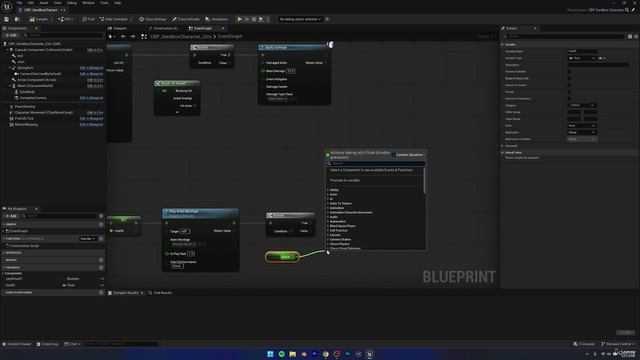Compile the blueprint
This screenshot has height=360, width=640.
coord(39,19)
